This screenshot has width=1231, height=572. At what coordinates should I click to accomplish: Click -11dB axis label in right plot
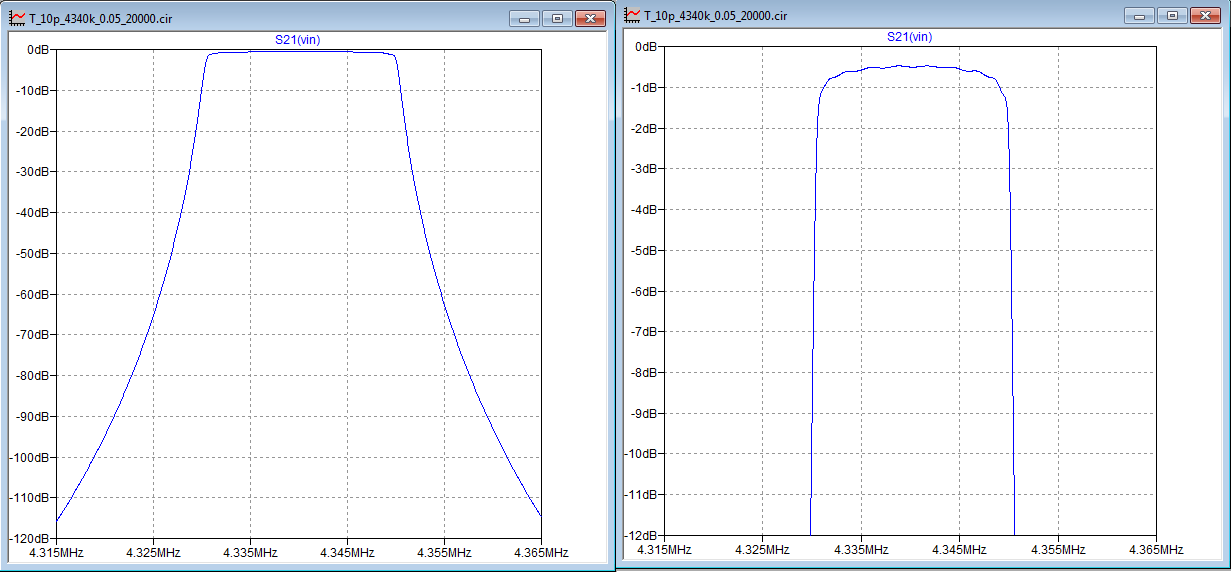tap(642, 494)
